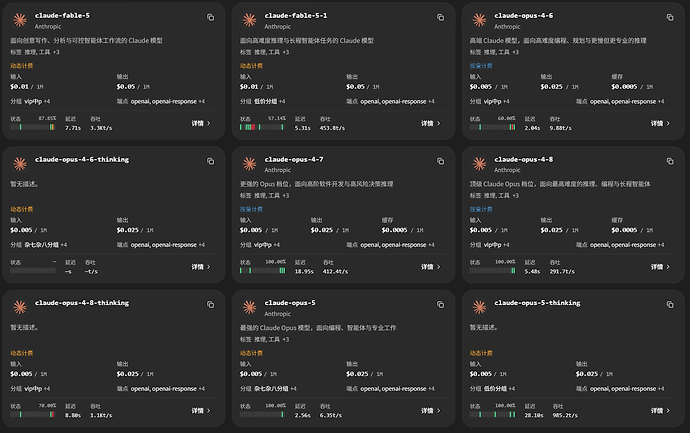Screen dimensions: 690x433
Task: Click 按量计费 label on claude-opus-4-6
Action: (x=481, y=66)
